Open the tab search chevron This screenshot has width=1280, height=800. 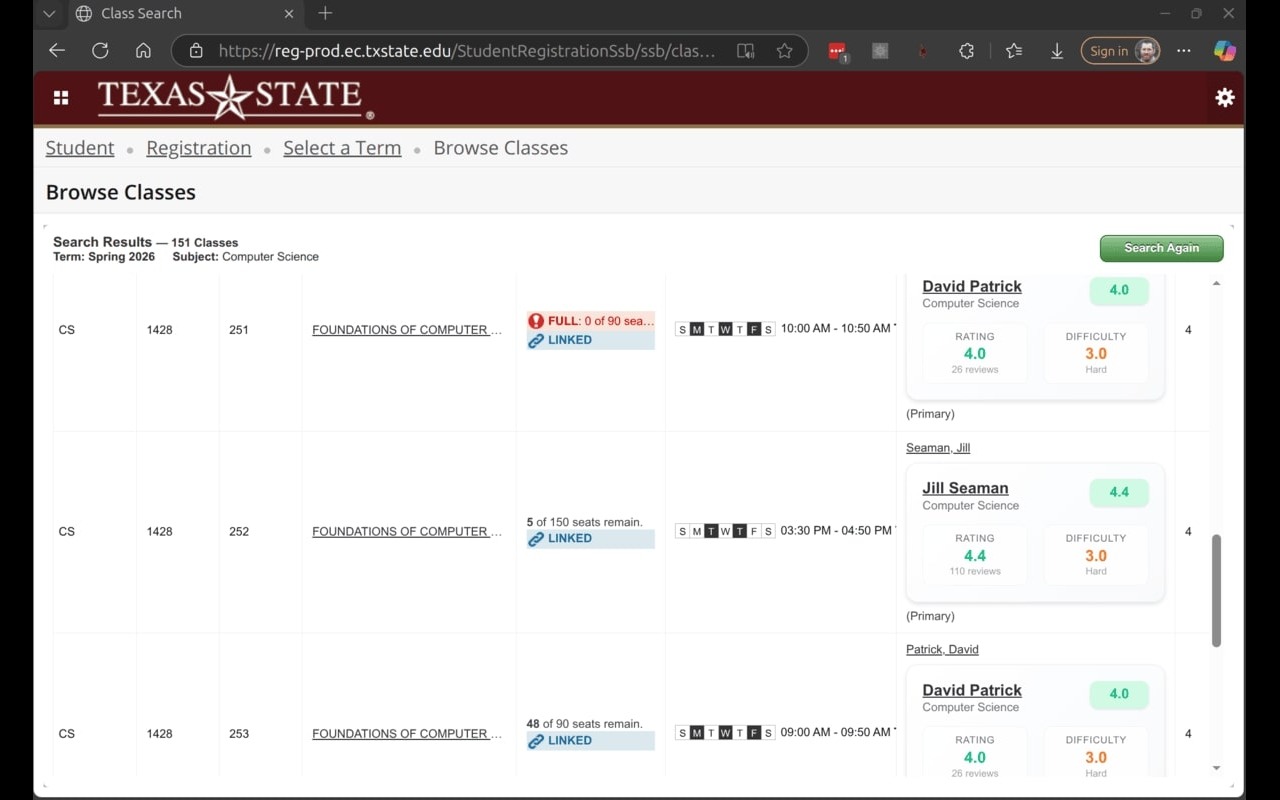[x=49, y=14]
